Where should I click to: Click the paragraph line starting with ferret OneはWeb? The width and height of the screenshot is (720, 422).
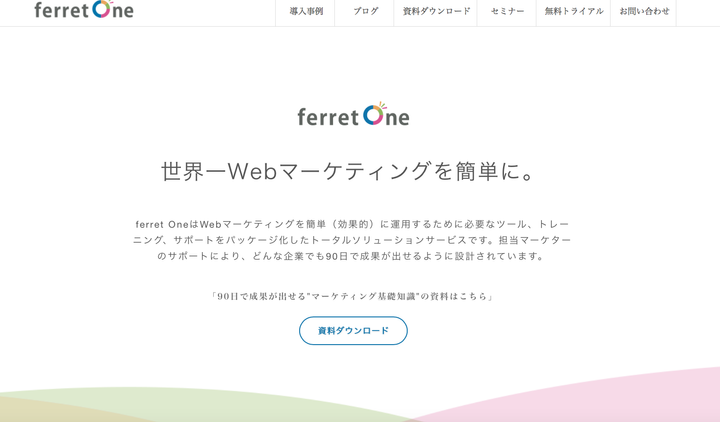(352, 224)
